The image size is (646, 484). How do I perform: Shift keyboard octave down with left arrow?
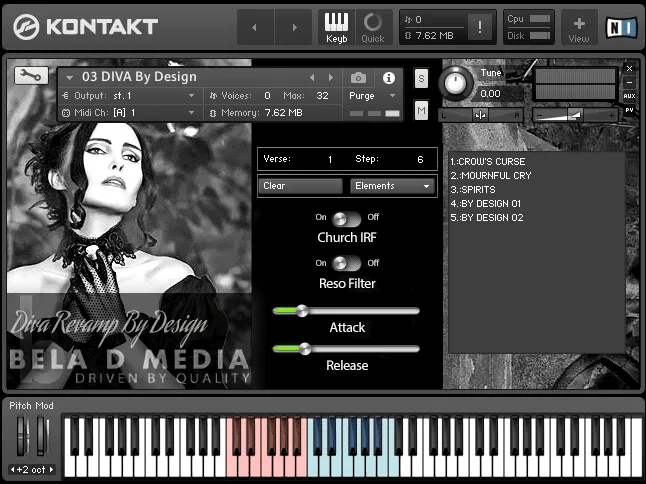pos(12,469)
